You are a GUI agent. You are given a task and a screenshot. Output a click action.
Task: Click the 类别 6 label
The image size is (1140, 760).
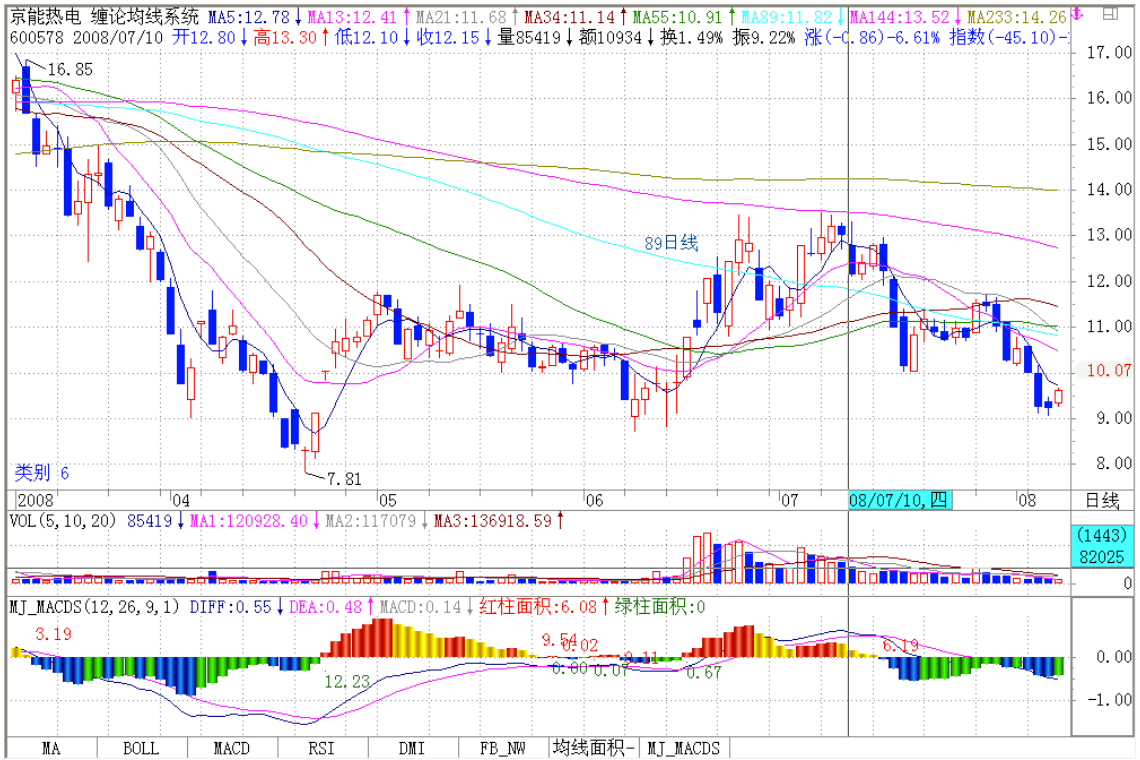coord(41,473)
